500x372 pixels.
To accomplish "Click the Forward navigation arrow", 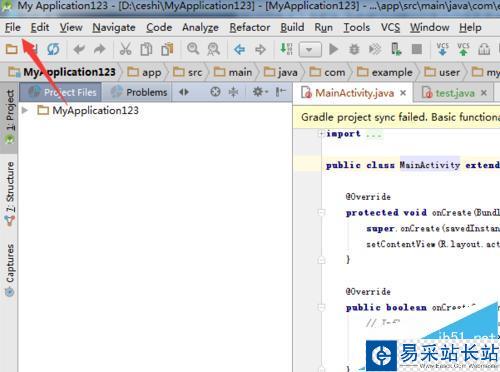I will point(260,49).
